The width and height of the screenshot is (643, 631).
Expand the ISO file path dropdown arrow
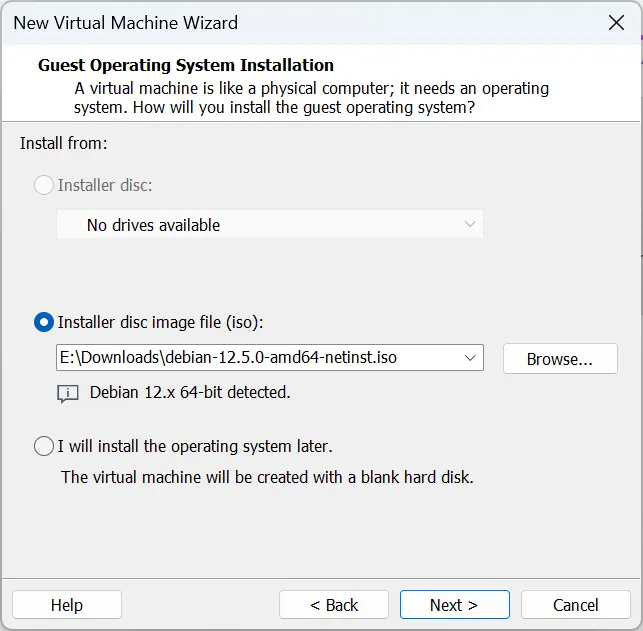[x=470, y=358]
